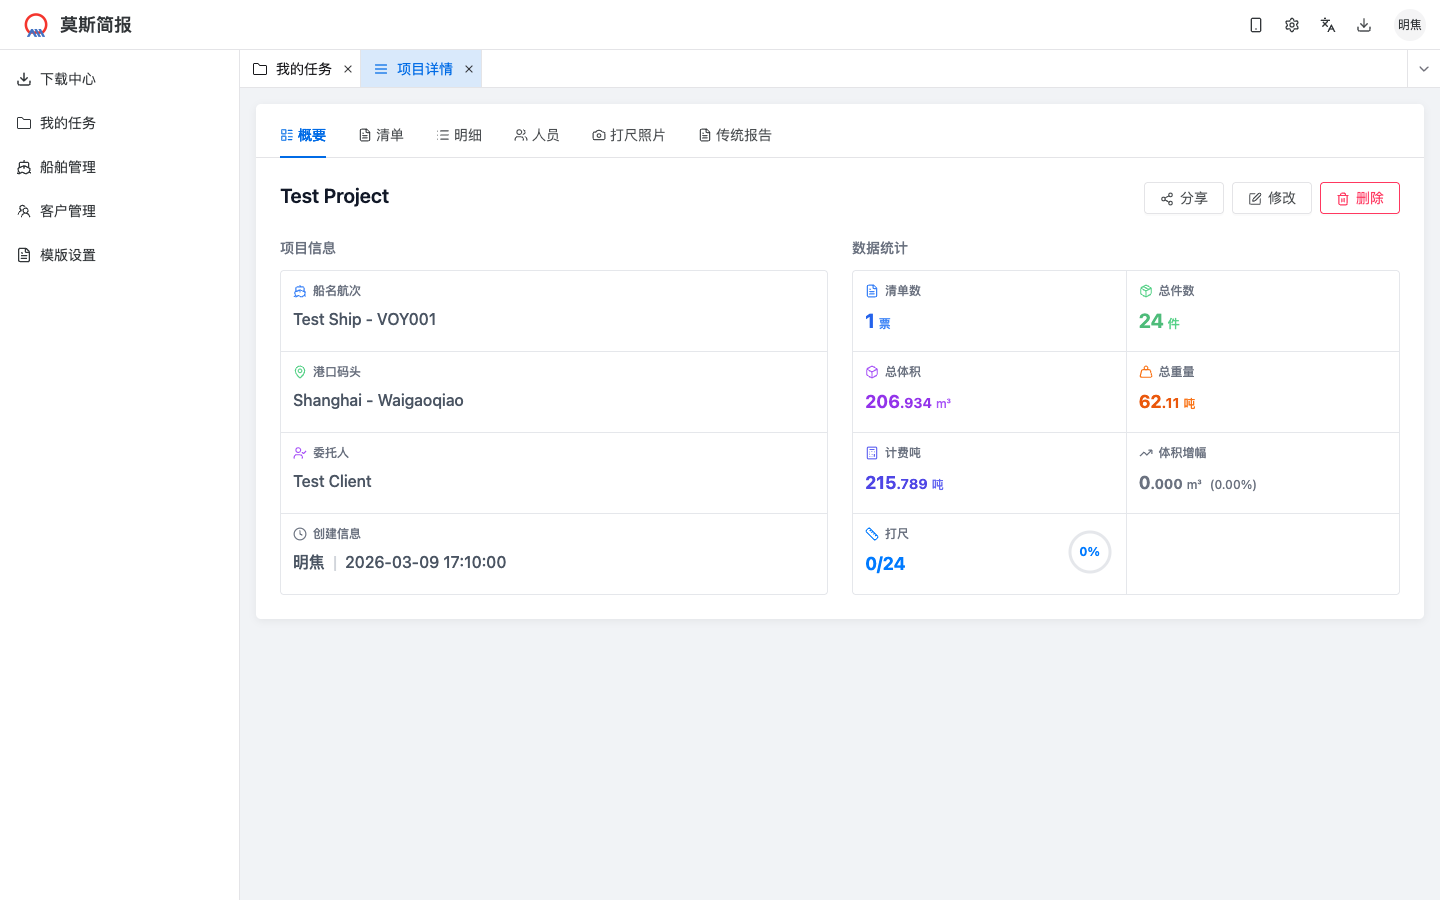The height and width of the screenshot is (900, 1440).
Task: Click the download icon in top bar
Action: pyautogui.click(x=1364, y=25)
